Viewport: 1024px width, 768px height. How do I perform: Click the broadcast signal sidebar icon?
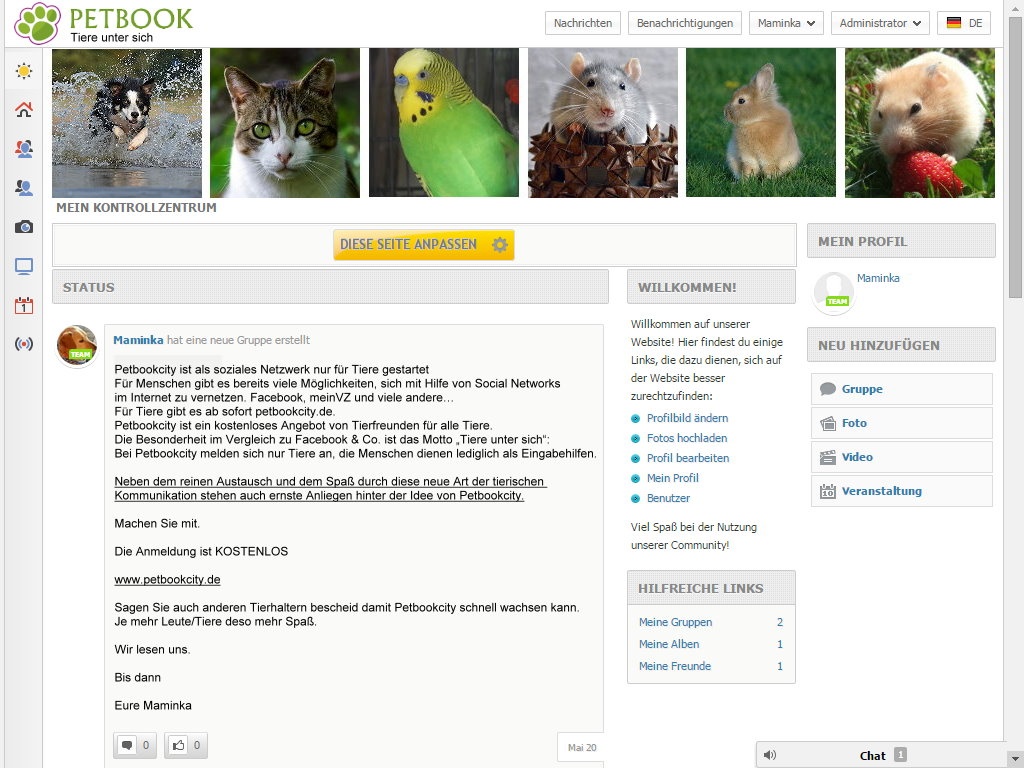pyautogui.click(x=24, y=344)
